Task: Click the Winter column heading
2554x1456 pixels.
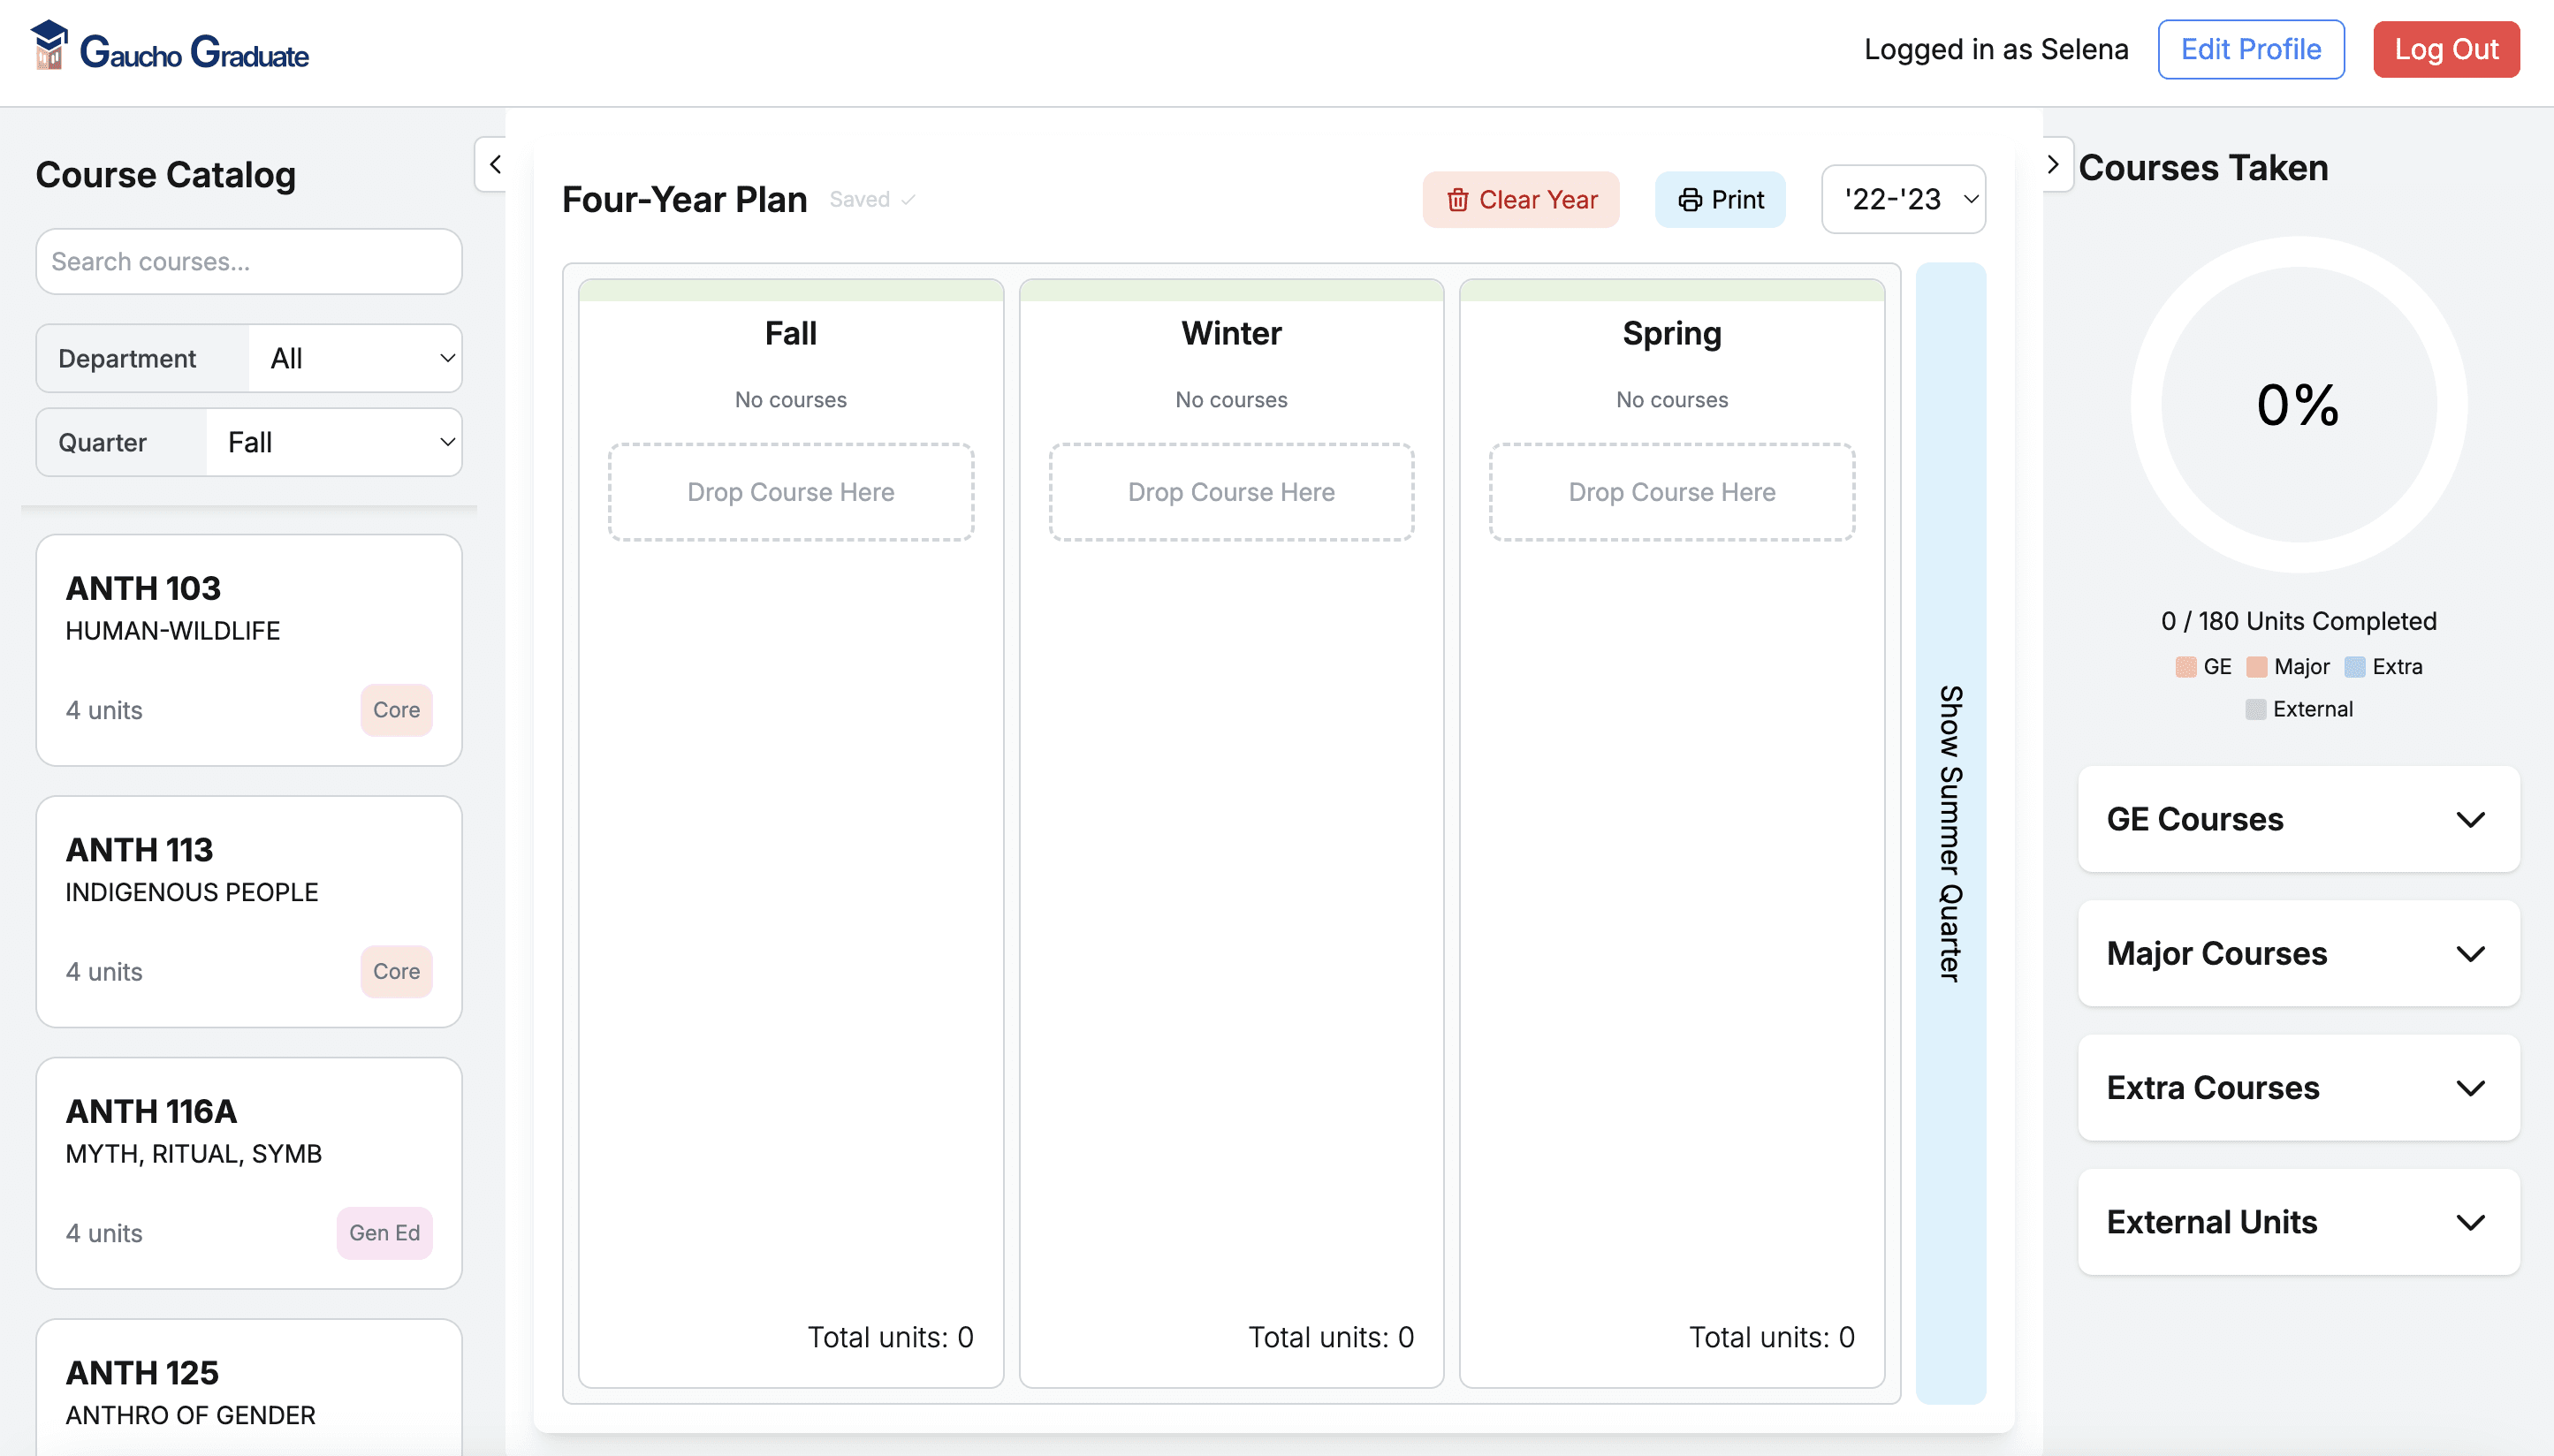Action: point(1231,333)
